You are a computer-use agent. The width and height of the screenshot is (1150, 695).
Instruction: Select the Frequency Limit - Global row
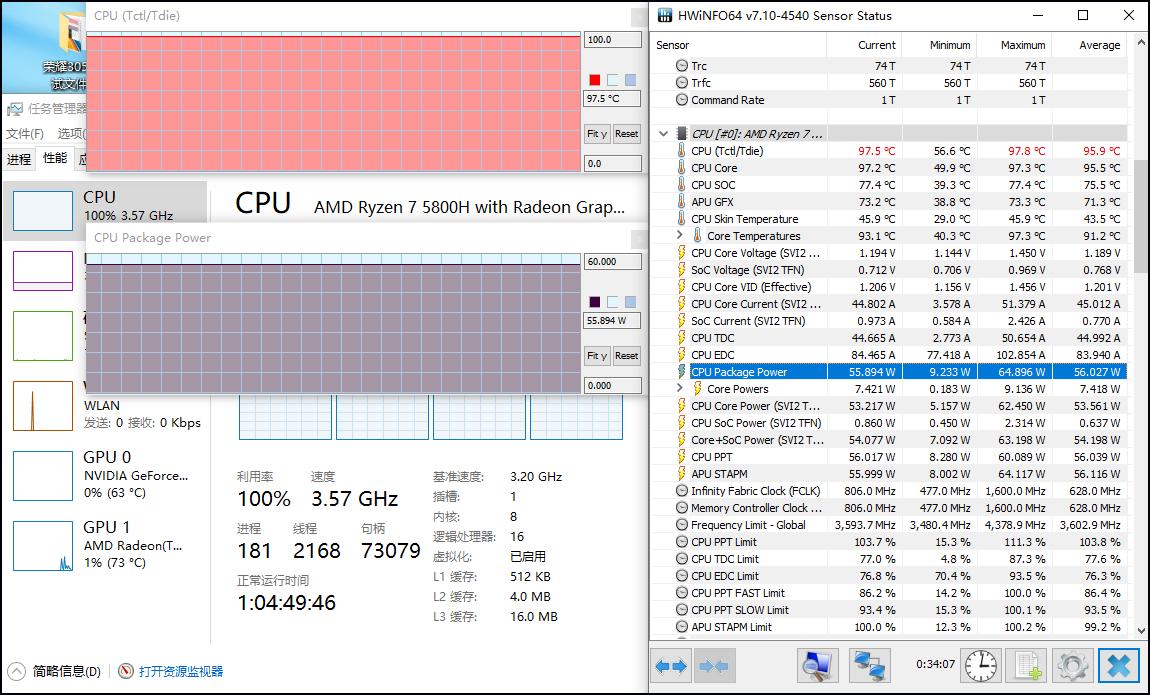coord(889,525)
